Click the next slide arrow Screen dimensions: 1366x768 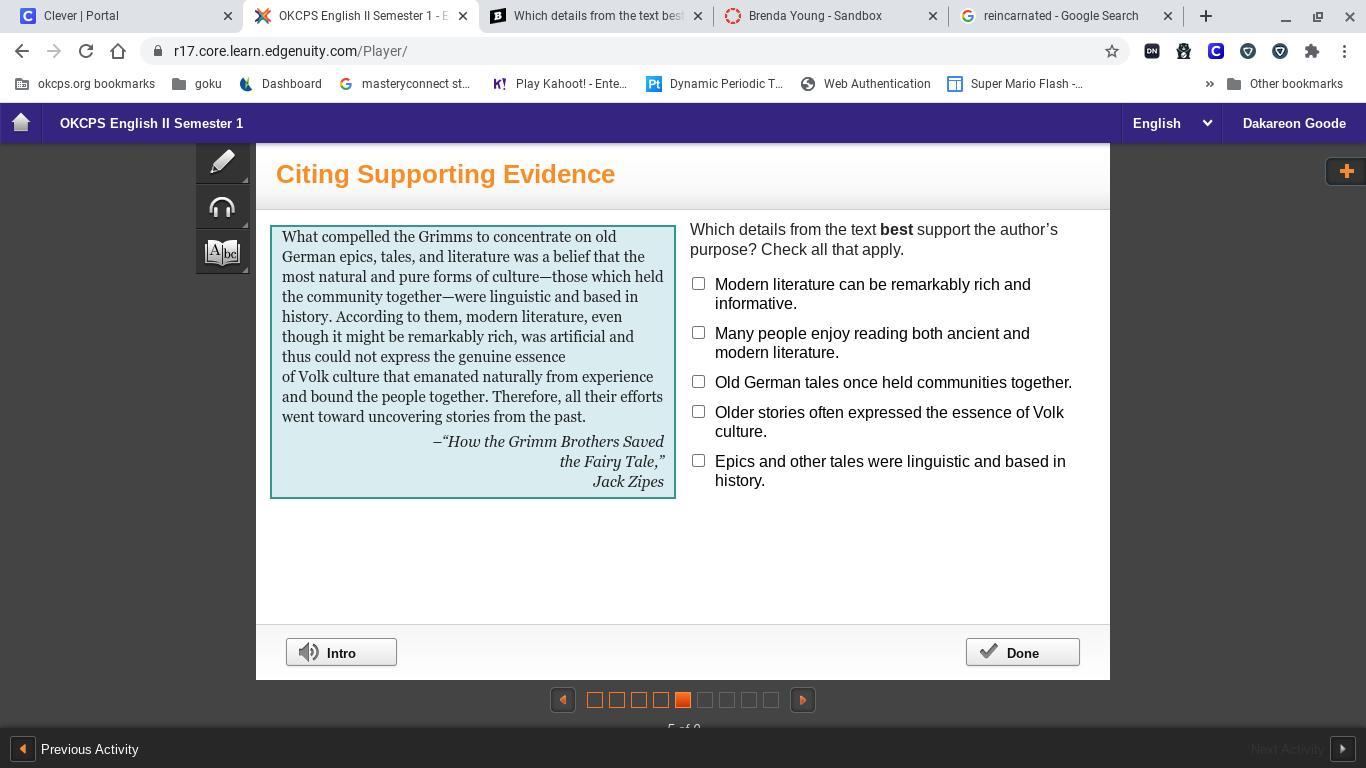(802, 700)
